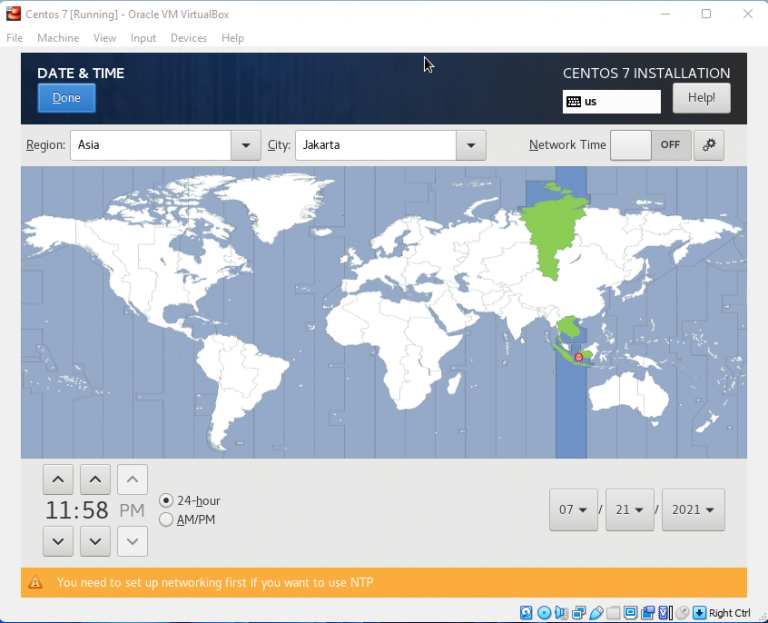The width and height of the screenshot is (768, 623).
Task: Click the display monitor icon in status bar
Action: (630, 613)
